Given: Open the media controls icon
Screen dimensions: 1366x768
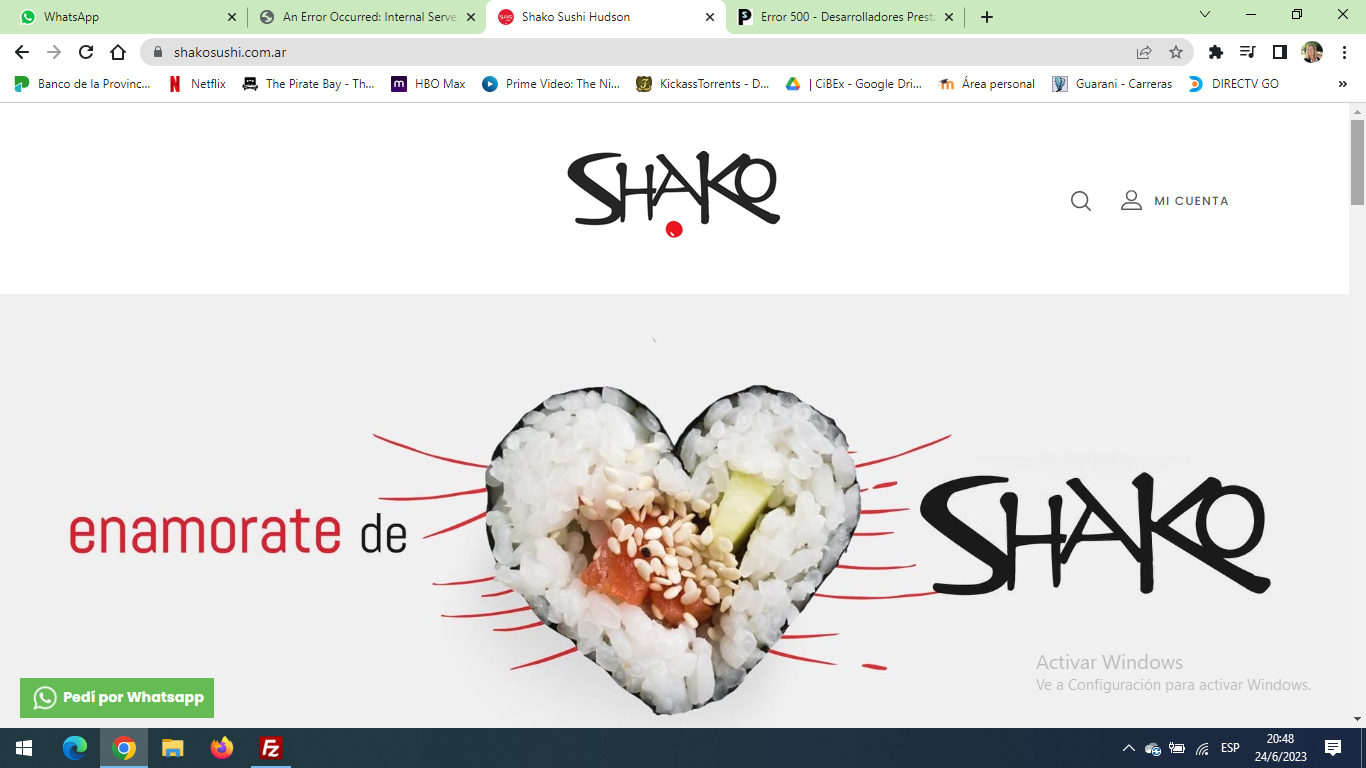Looking at the screenshot, I should (1248, 52).
